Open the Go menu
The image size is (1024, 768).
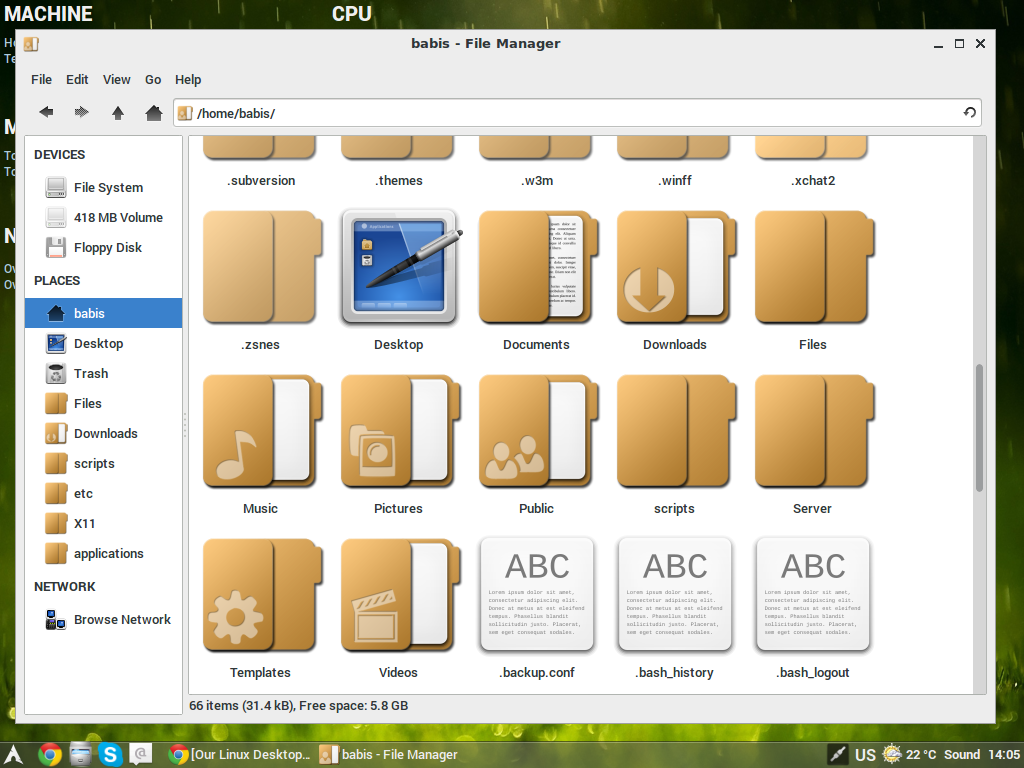tap(153, 80)
